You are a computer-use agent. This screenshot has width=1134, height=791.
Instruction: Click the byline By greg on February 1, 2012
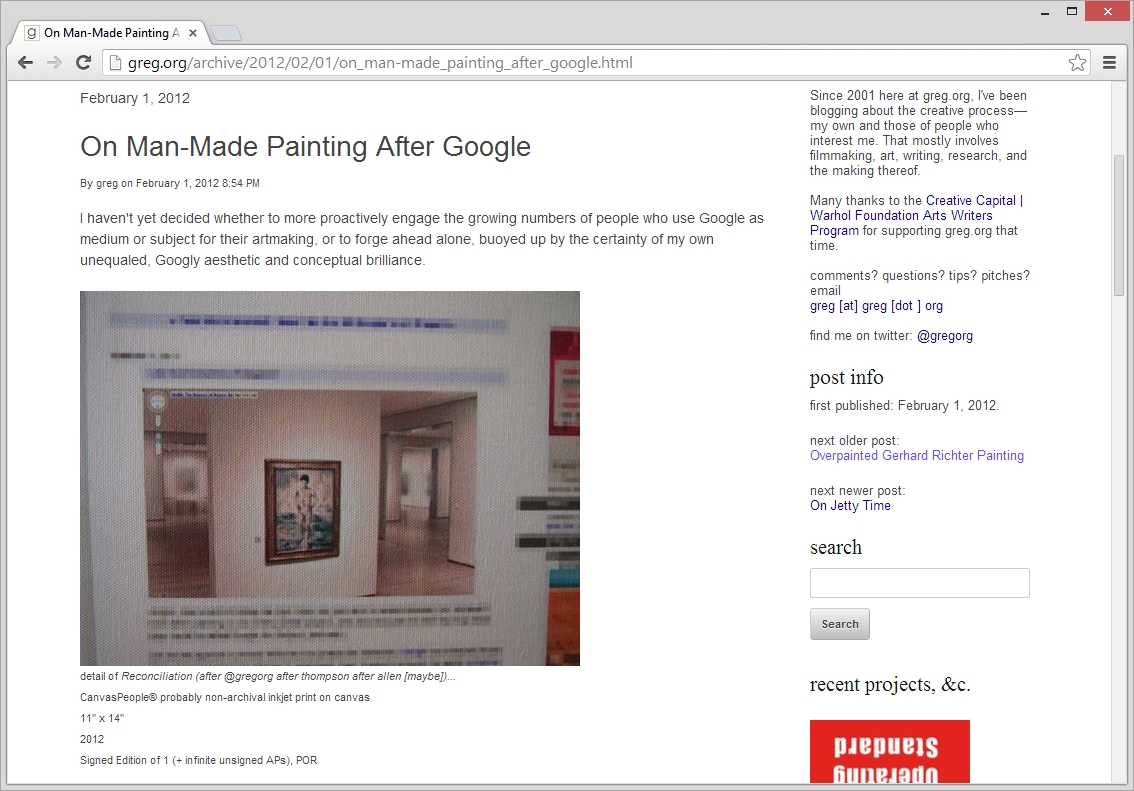click(169, 184)
